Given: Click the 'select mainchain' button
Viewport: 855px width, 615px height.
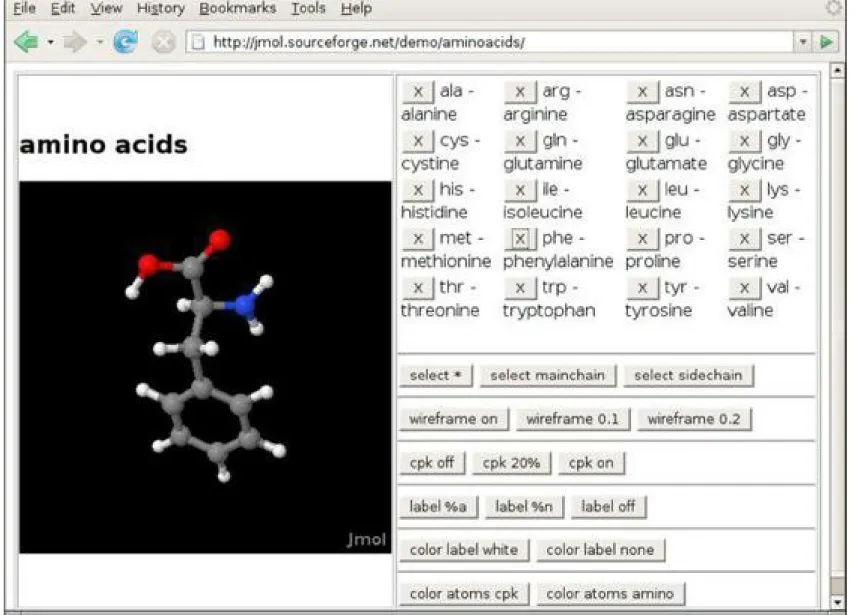Looking at the screenshot, I should (547, 376).
